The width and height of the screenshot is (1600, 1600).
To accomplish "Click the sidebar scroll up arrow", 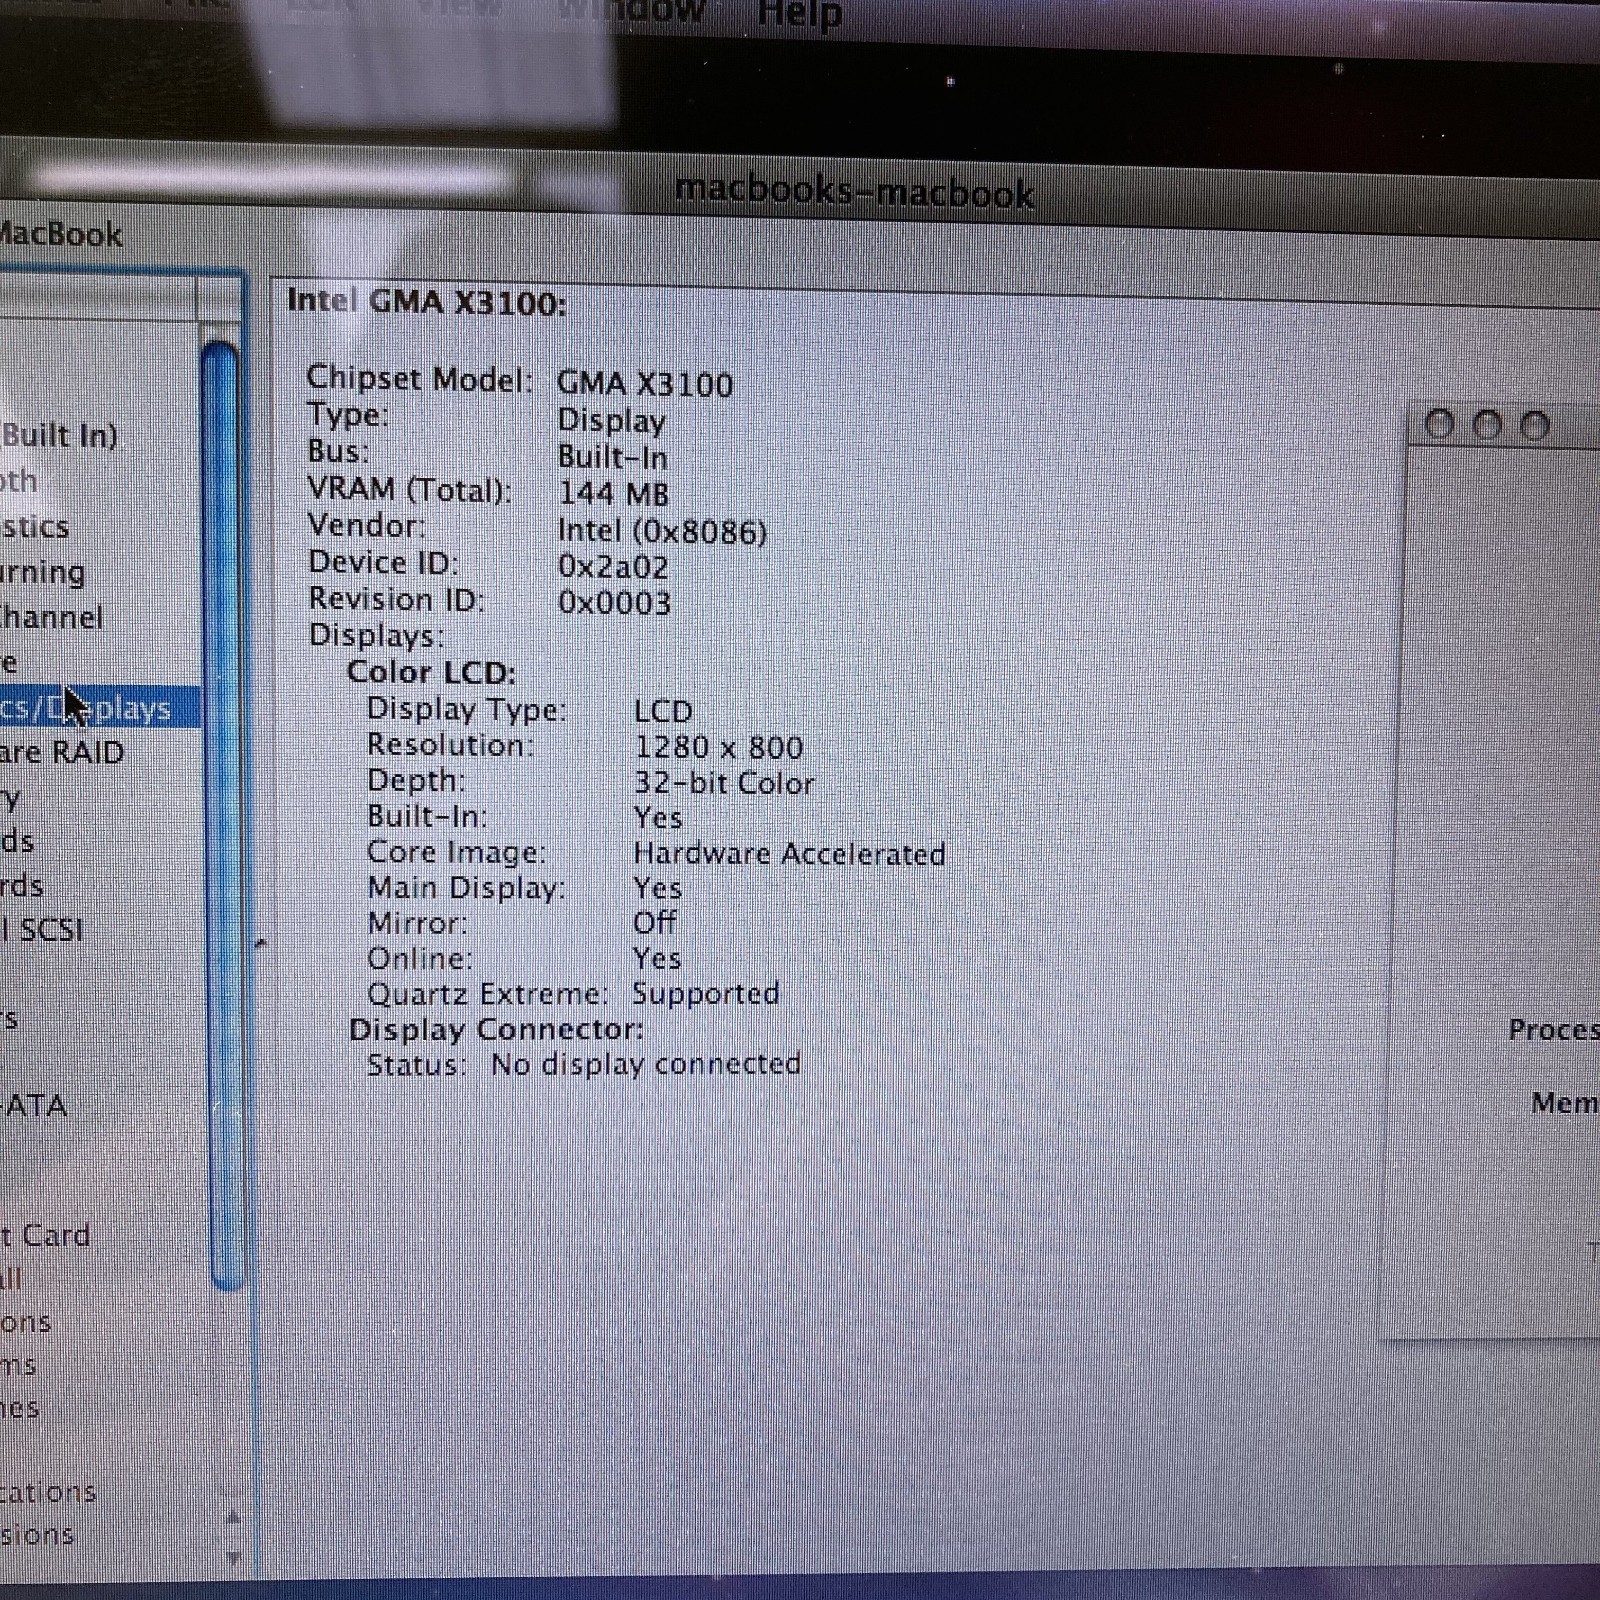I will coord(233,1518).
